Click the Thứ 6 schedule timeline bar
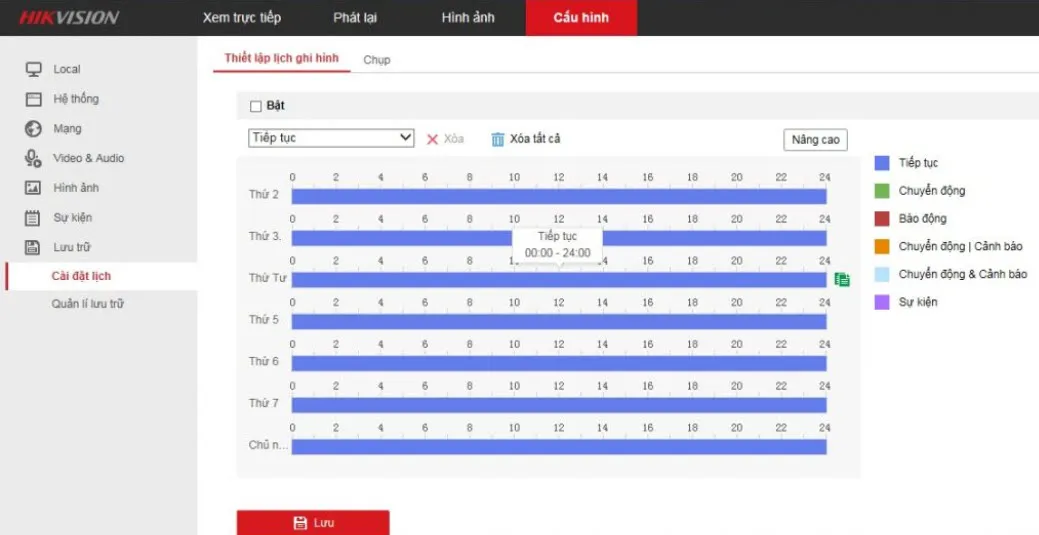Image resolution: width=1039 pixels, height=535 pixels. (x=558, y=363)
